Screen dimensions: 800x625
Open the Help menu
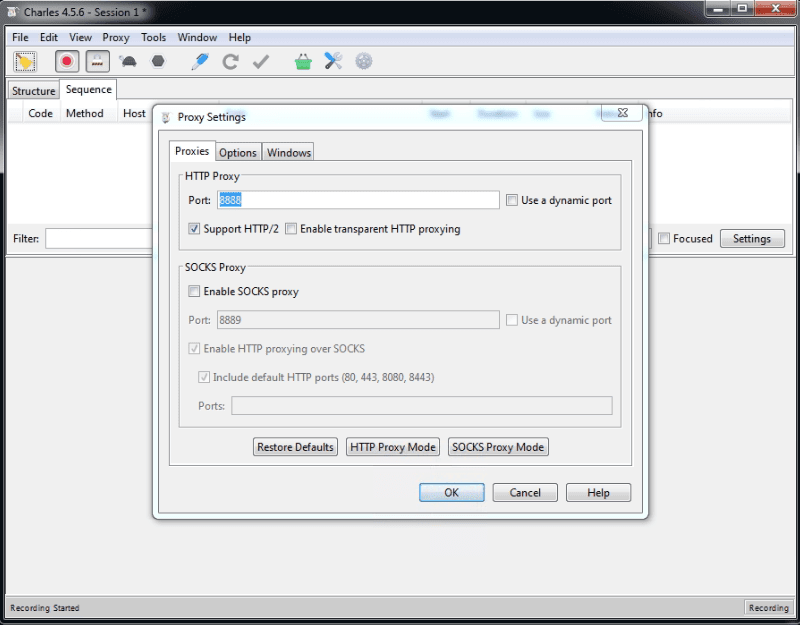point(239,37)
